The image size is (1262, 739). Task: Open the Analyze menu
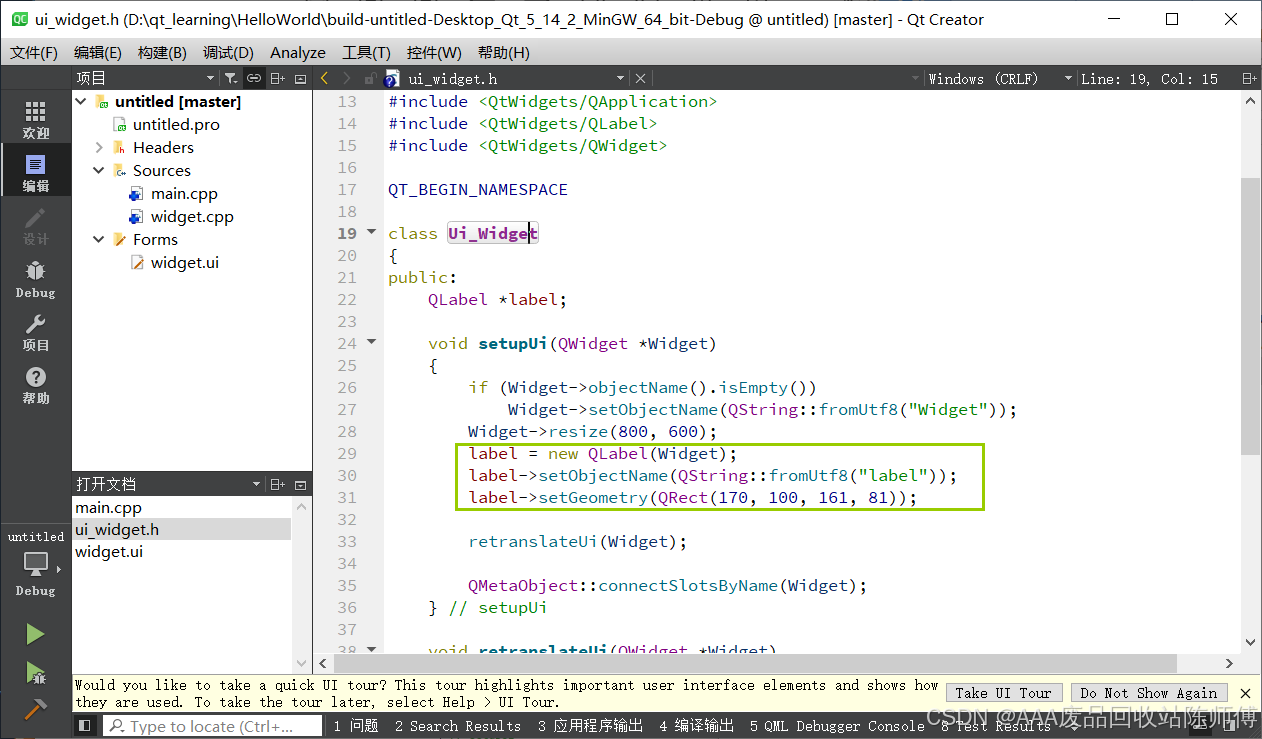pos(298,52)
